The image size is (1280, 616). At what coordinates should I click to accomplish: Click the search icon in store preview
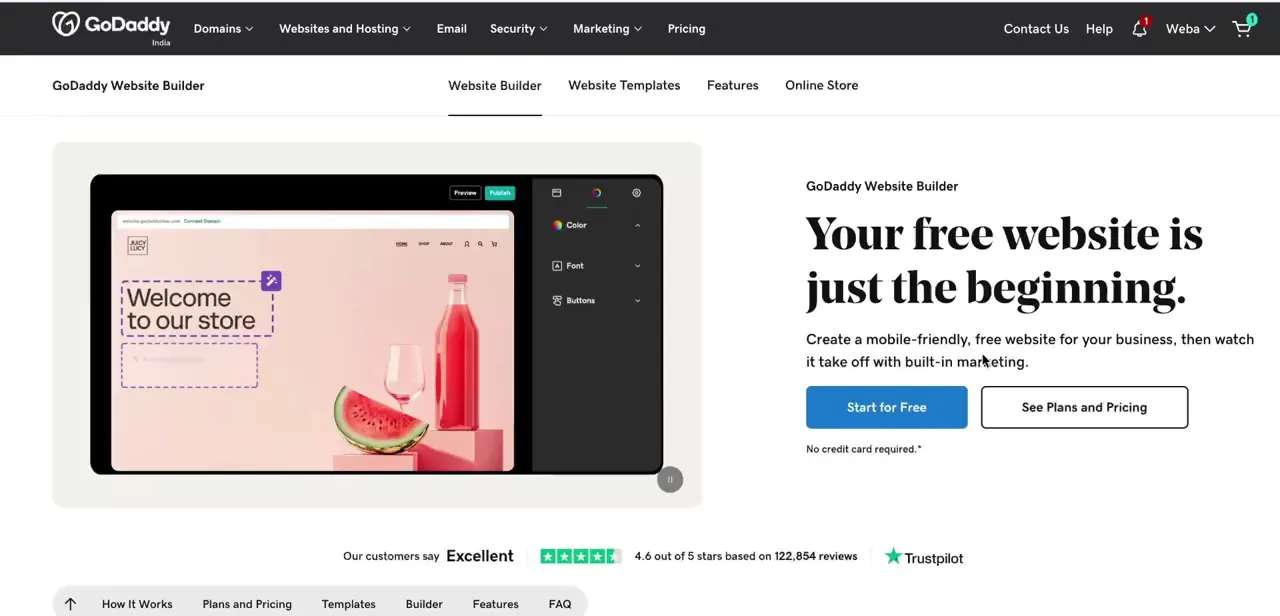(480, 244)
